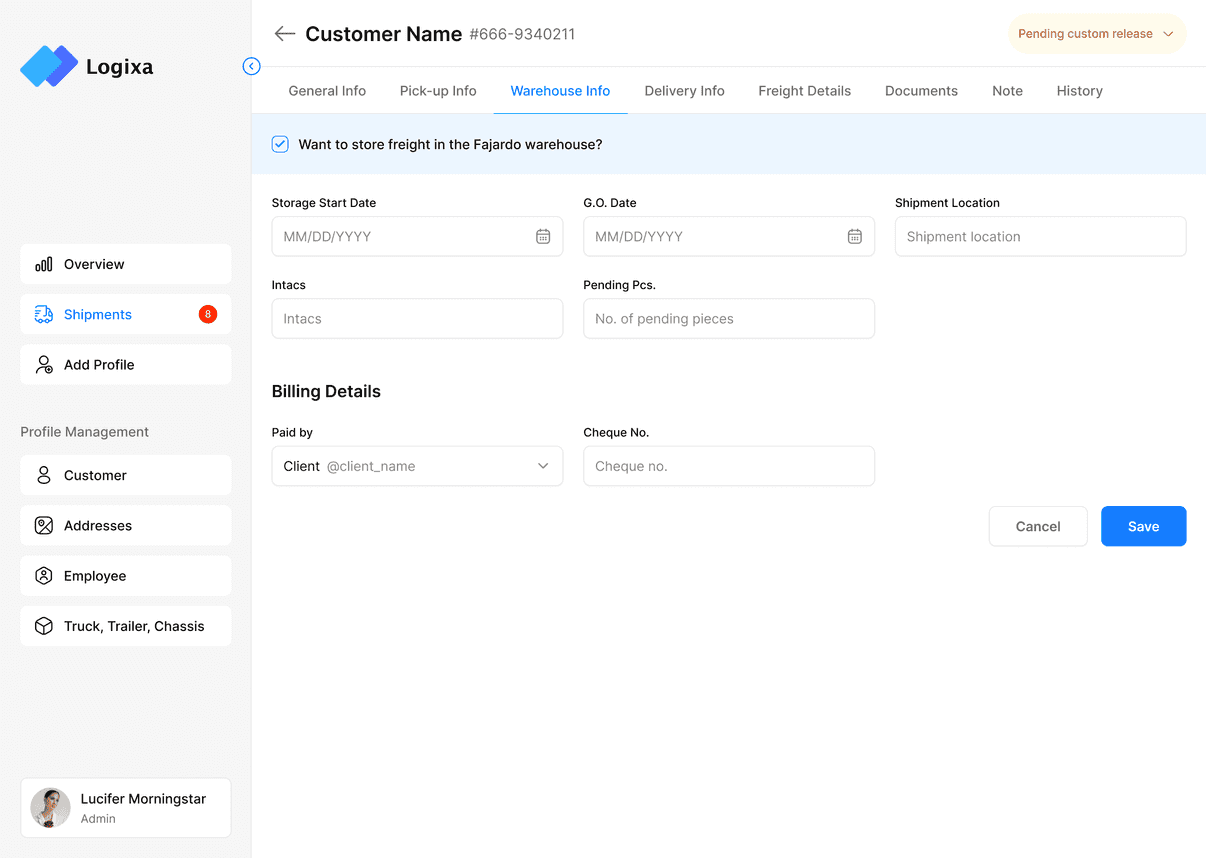
Task: Click into the Cheque No. field
Action: [728, 466]
